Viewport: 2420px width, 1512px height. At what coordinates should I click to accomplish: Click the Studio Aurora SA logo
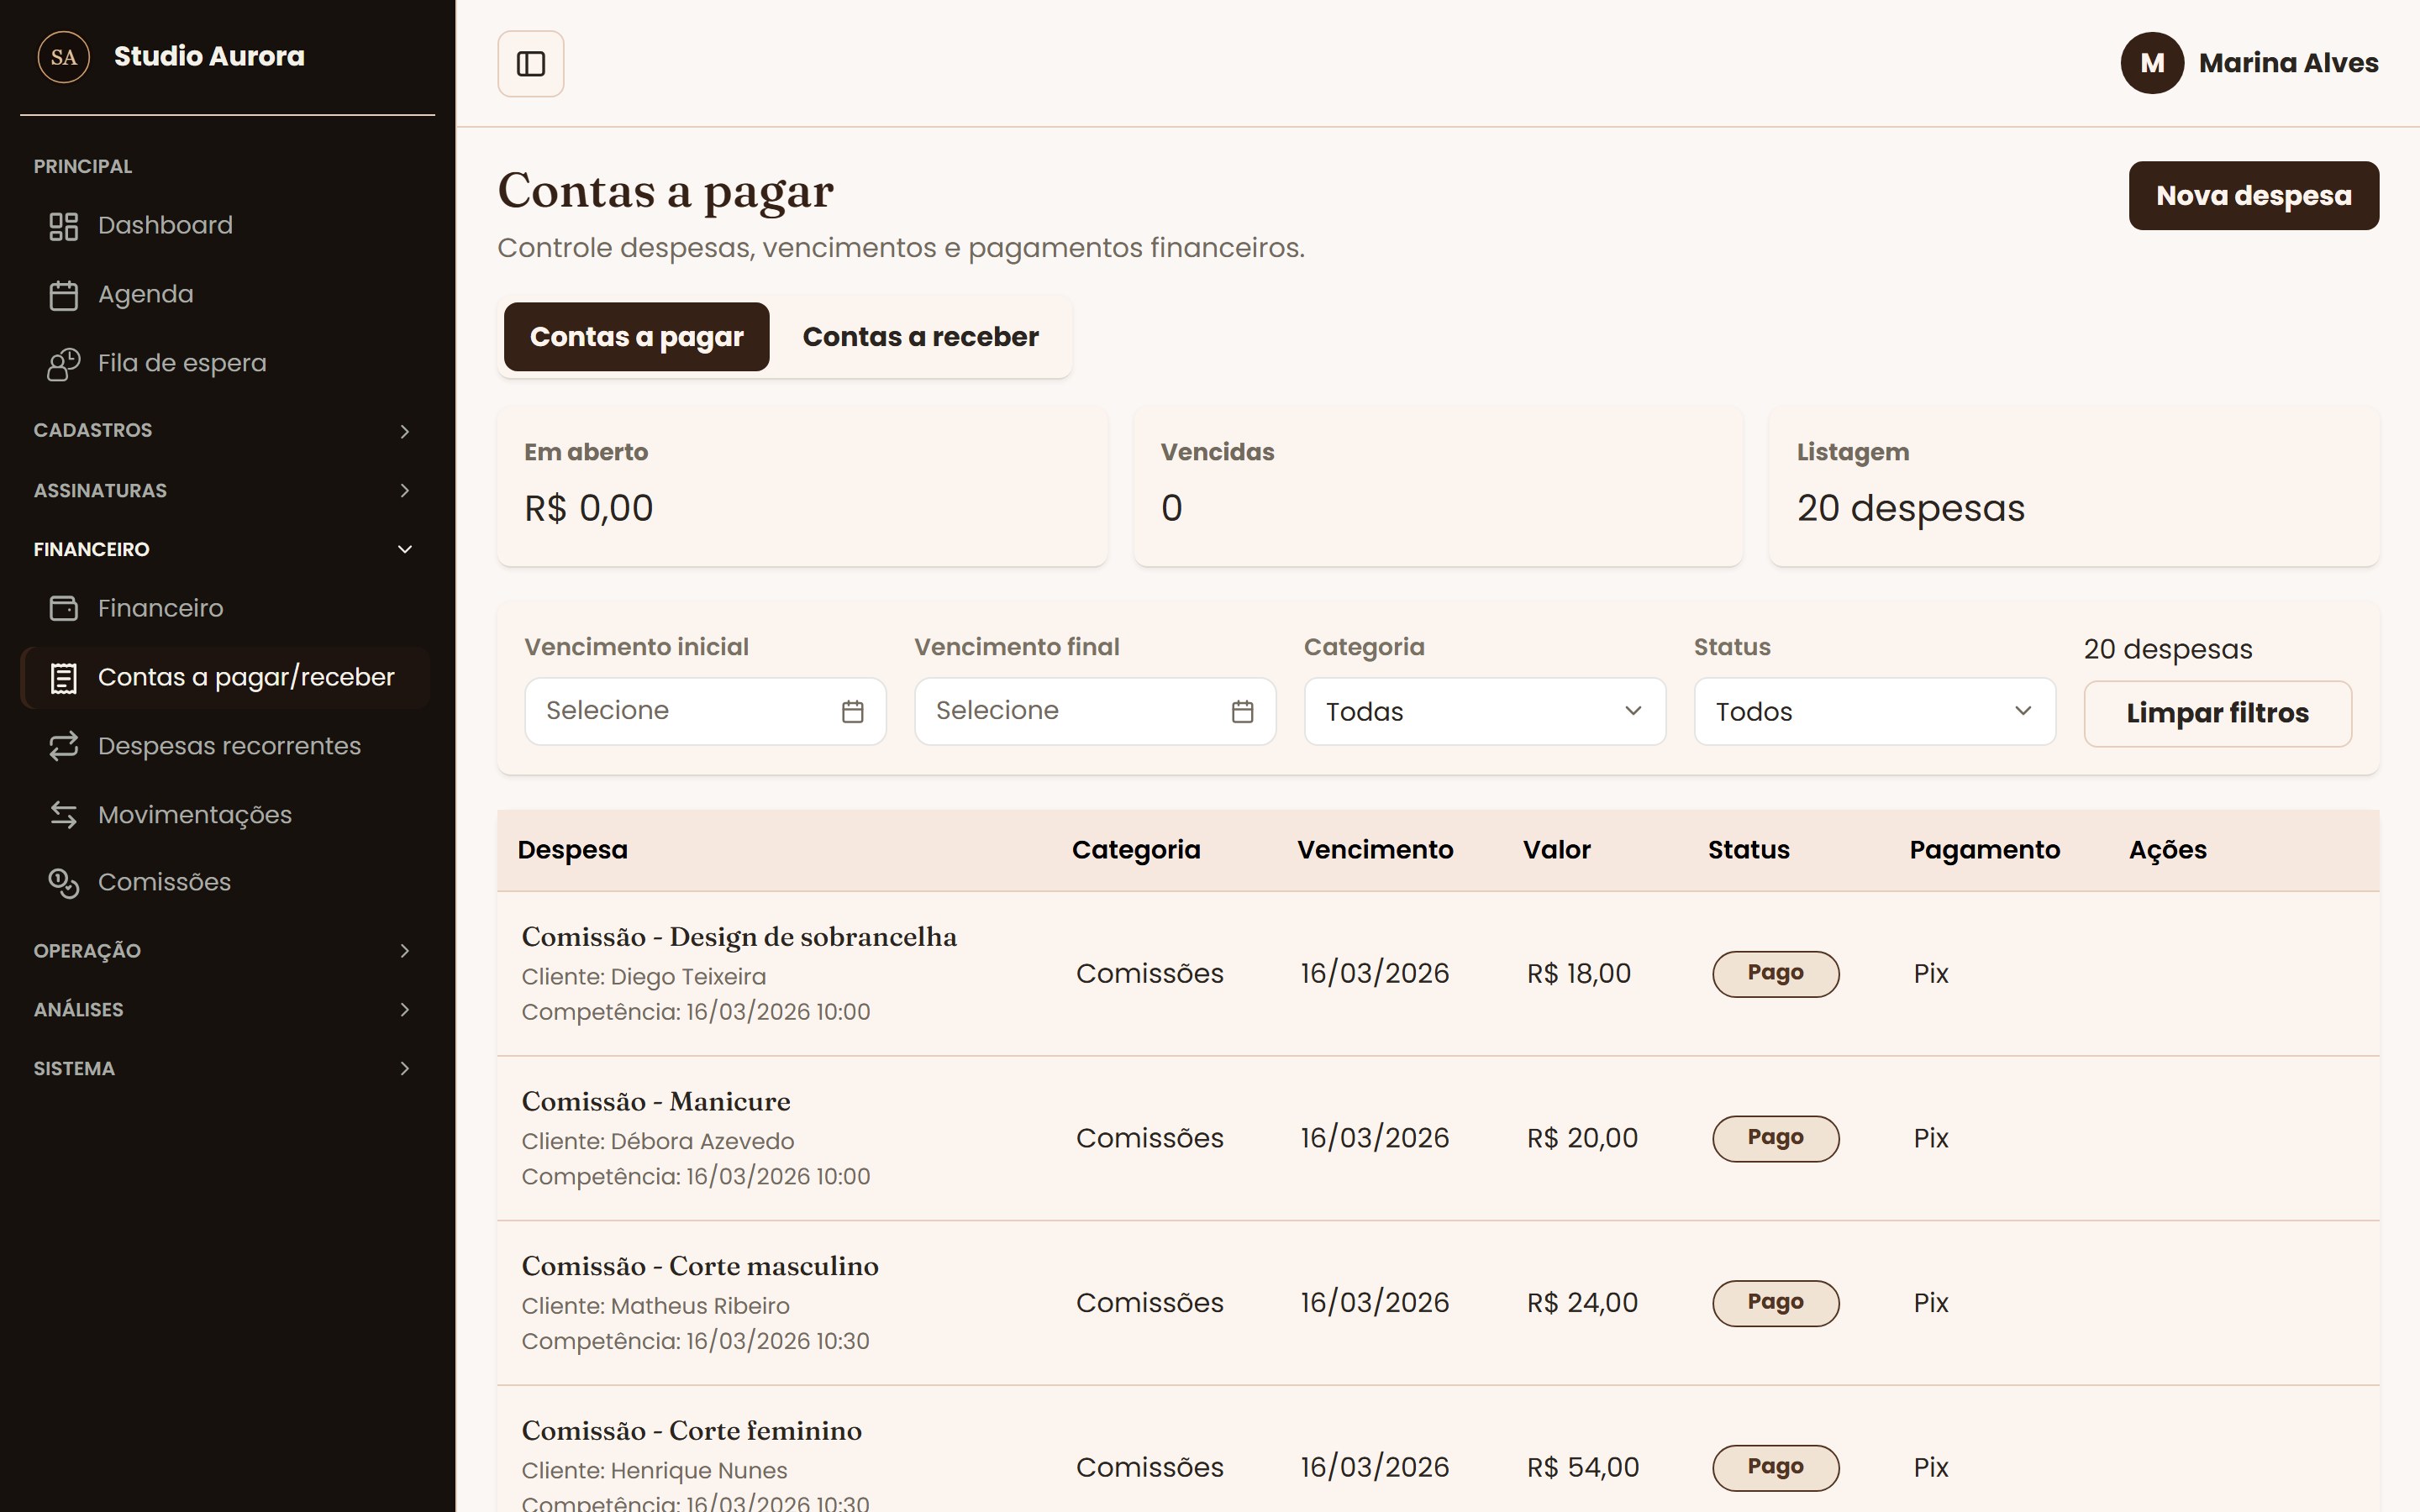(x=63, y=57)
